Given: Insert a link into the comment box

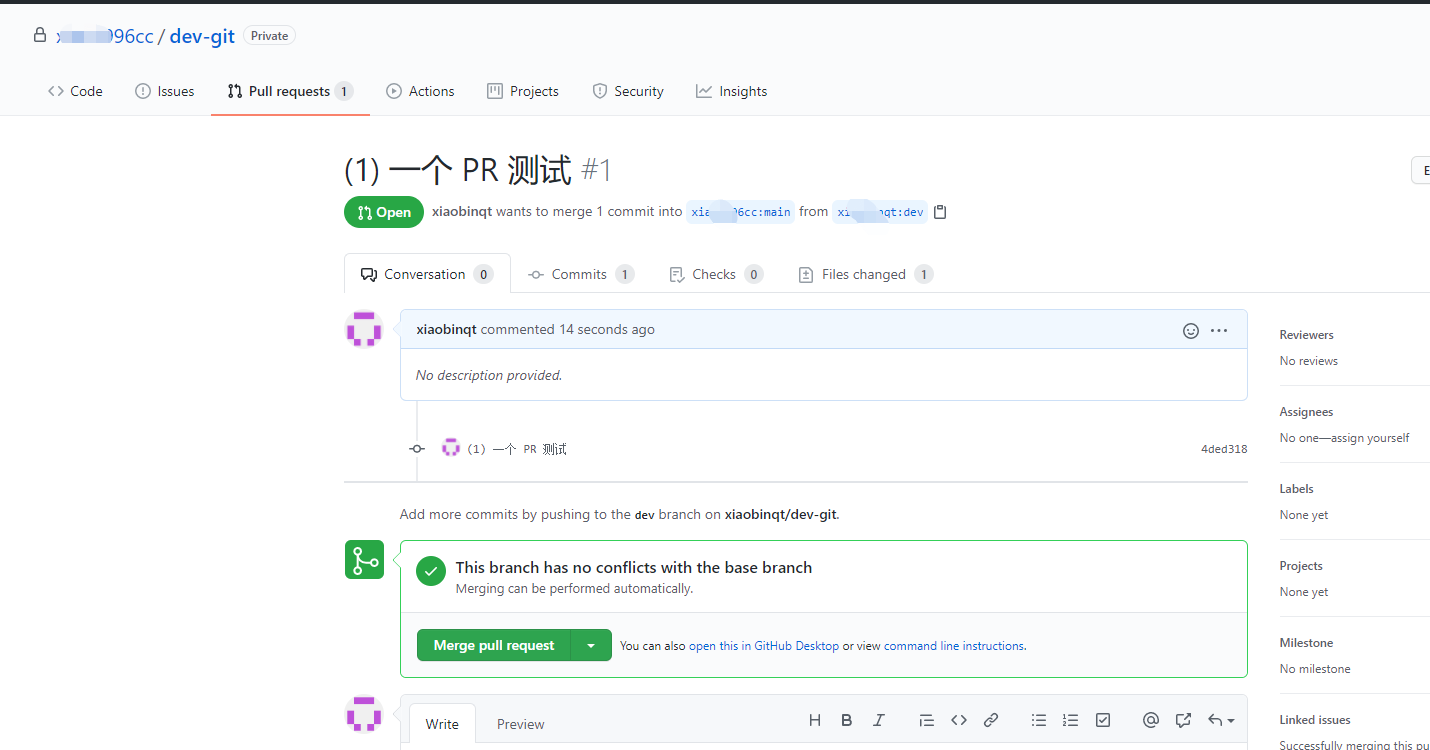Looking at the screenshot, I should 990,720.
